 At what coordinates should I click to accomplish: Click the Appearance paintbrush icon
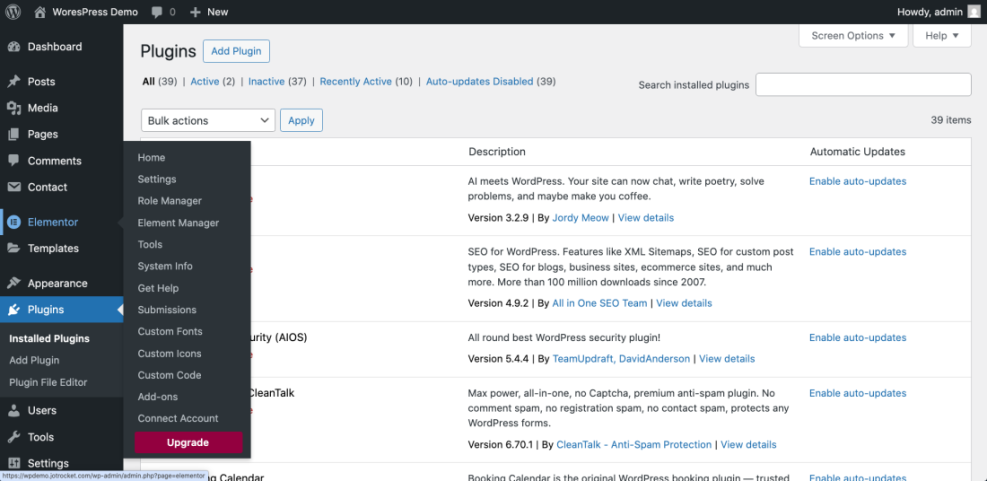[x=14, y=283]
